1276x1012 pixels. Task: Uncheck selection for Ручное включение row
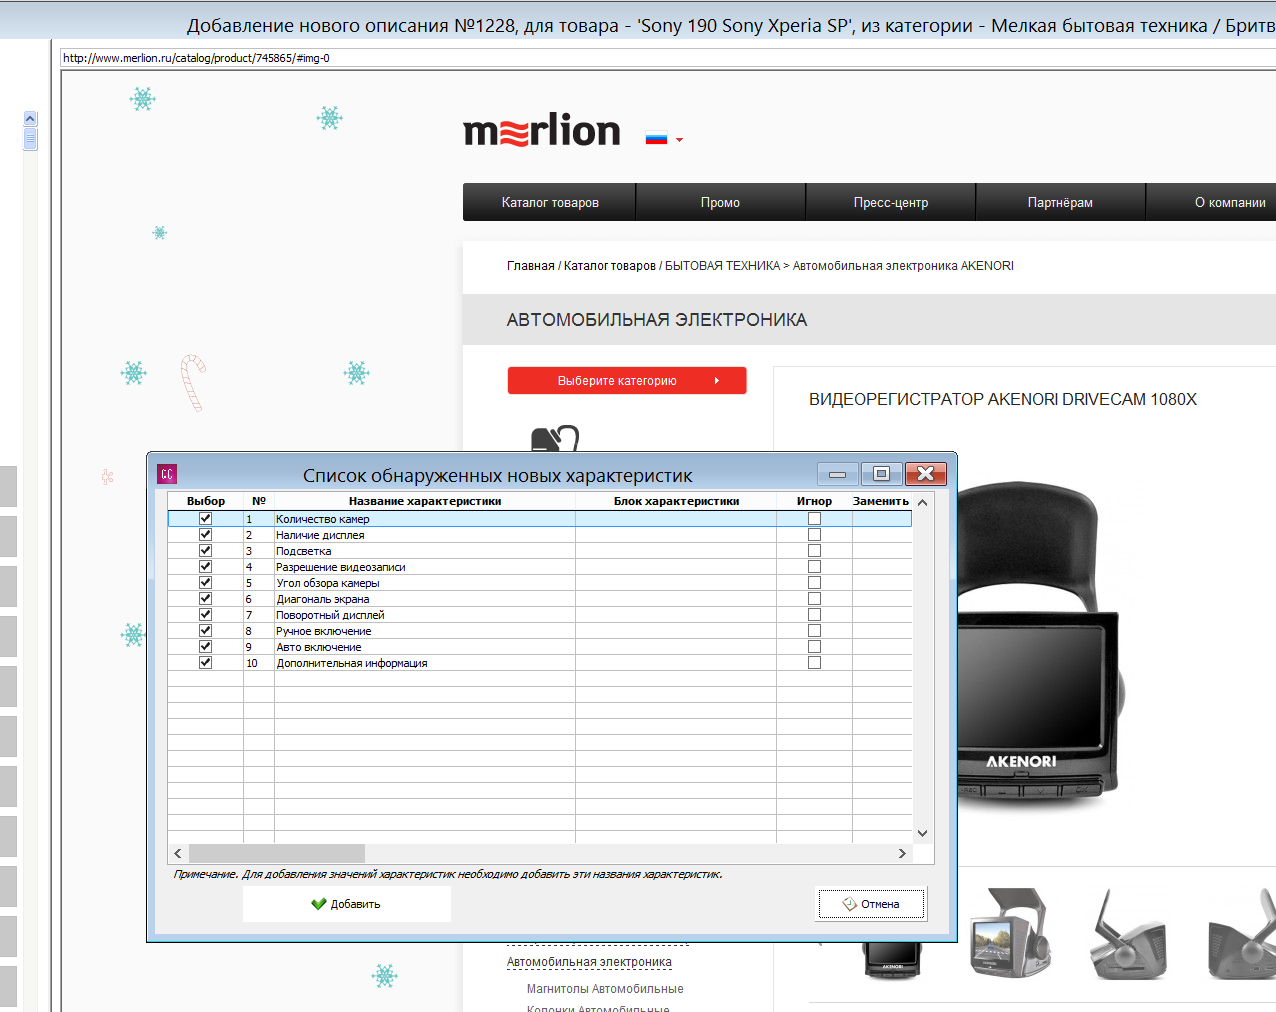pyautogui.click(x=205, y=630)
